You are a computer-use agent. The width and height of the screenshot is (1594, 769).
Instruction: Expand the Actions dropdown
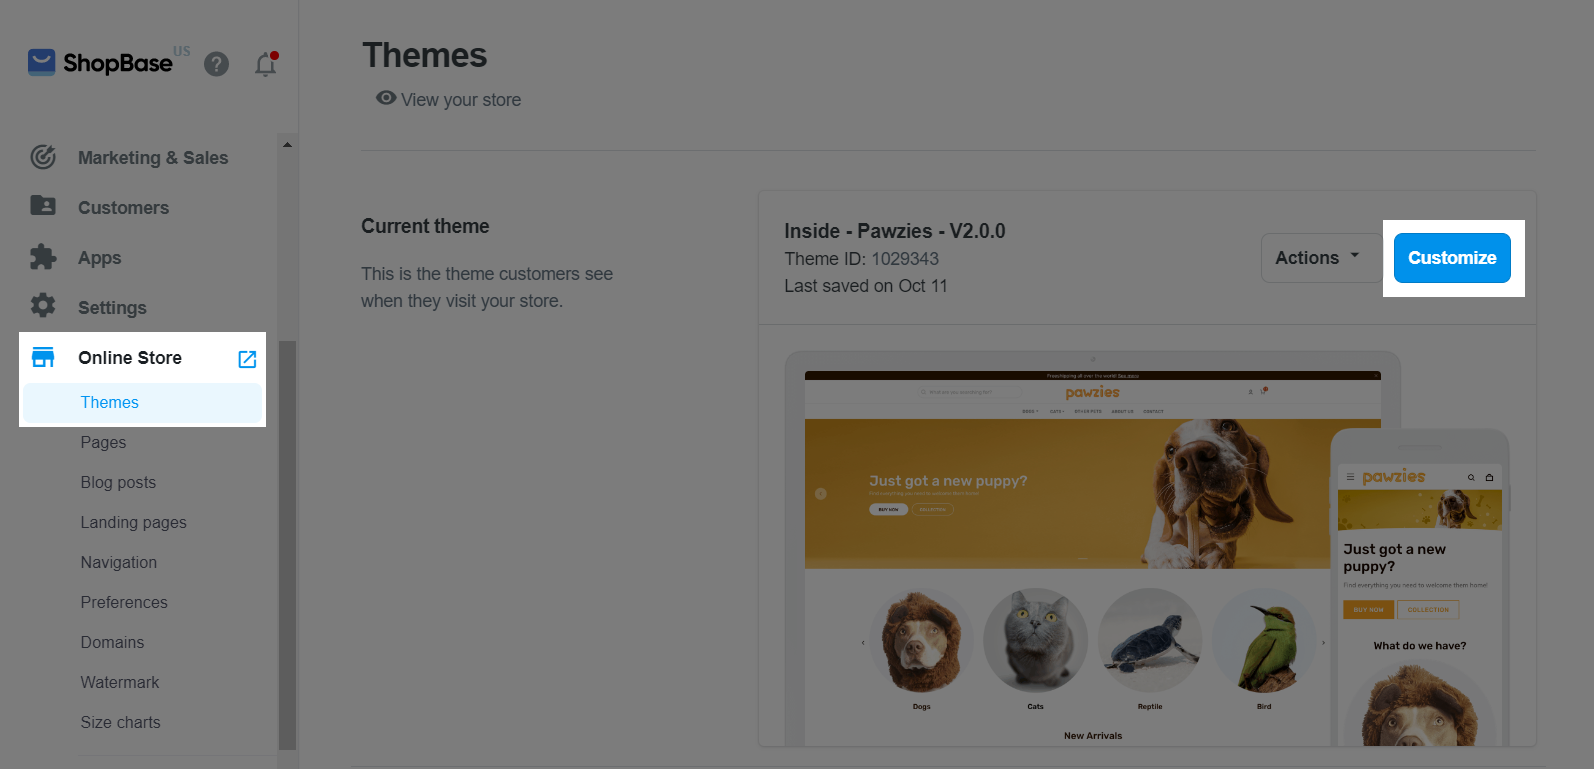click(x=1319, y=258)
